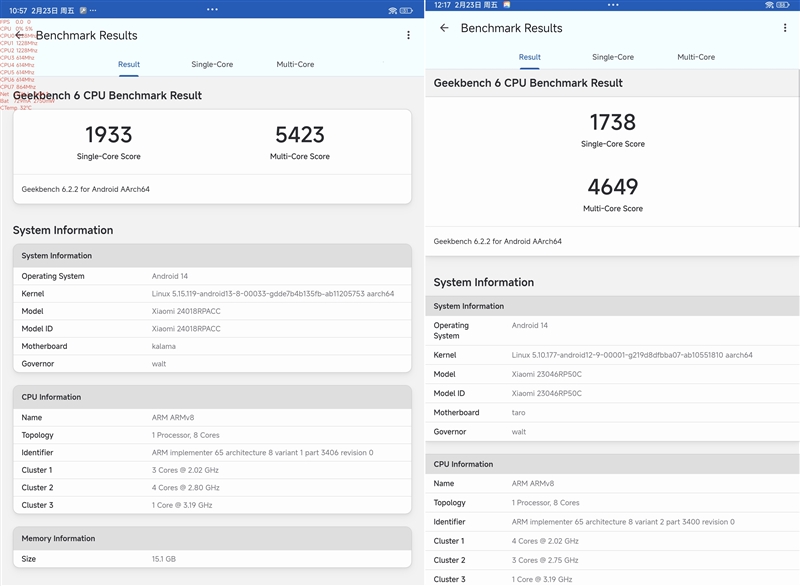Select the Result tab in right panel
This screenshot has height=586, width=800.
[529, 57]
